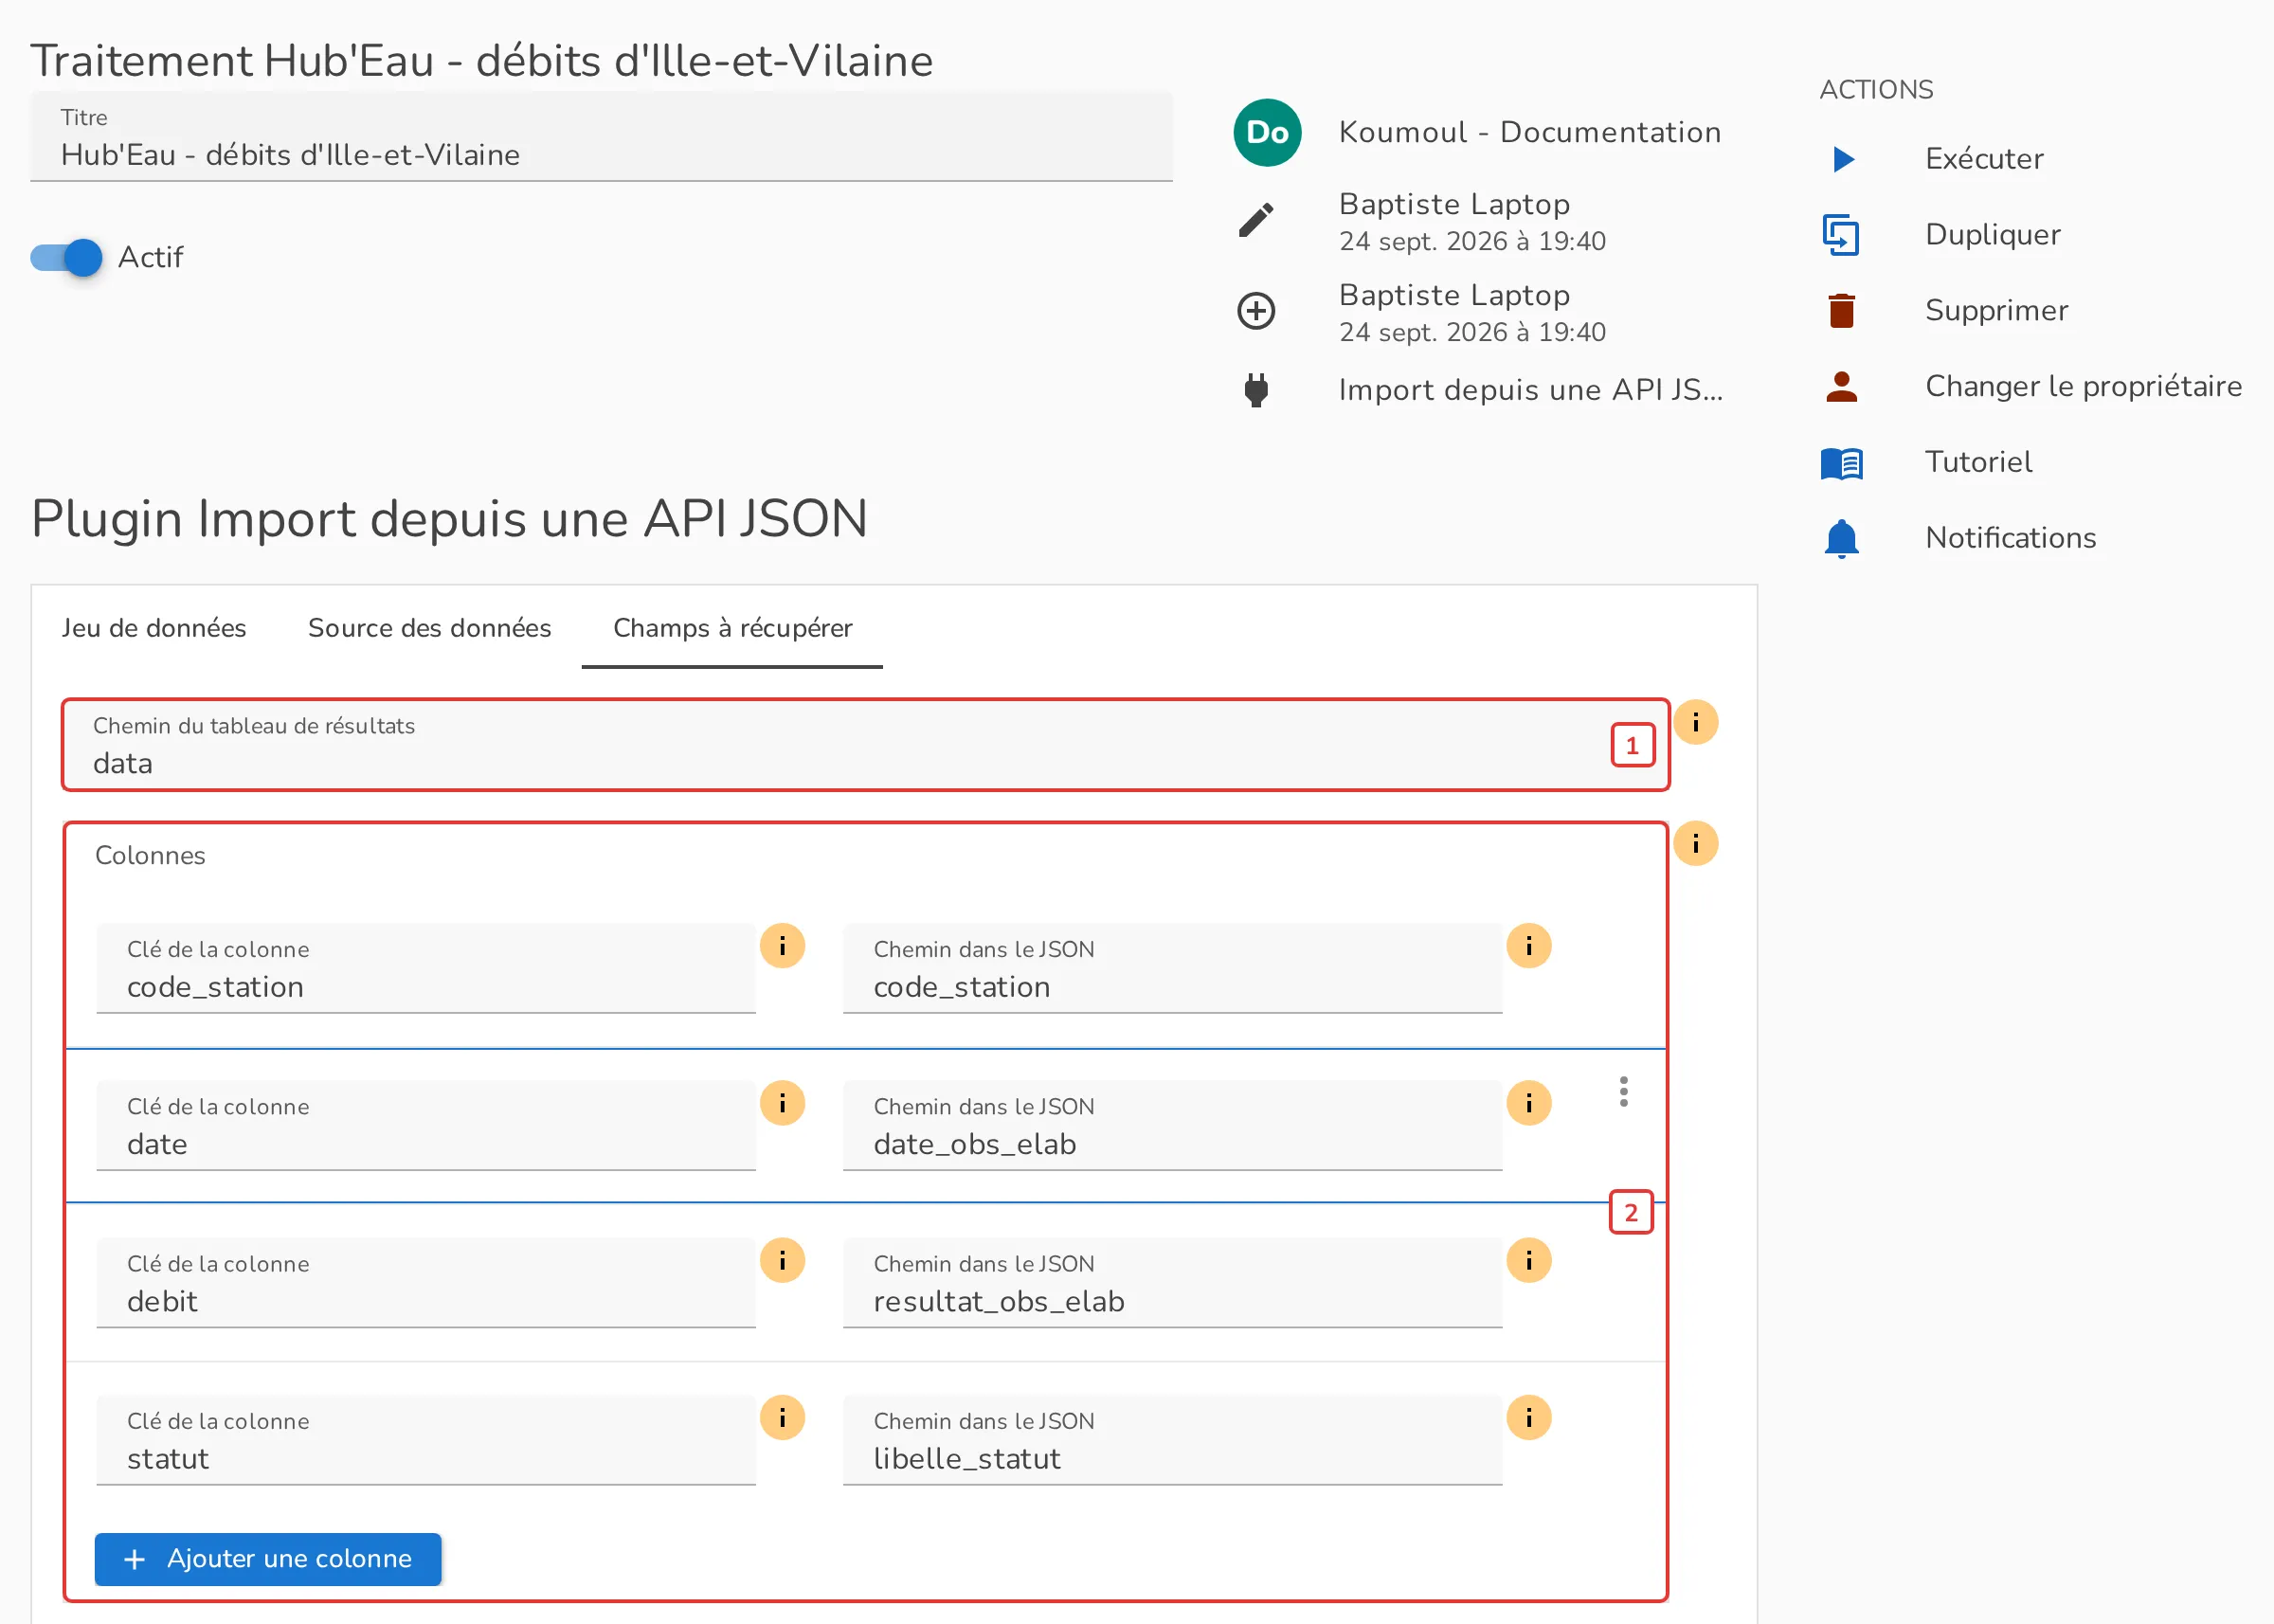Edit the Titre input field
Image resolution: width=2274 pixels, height=1624 pixels.
coord(601,137)
